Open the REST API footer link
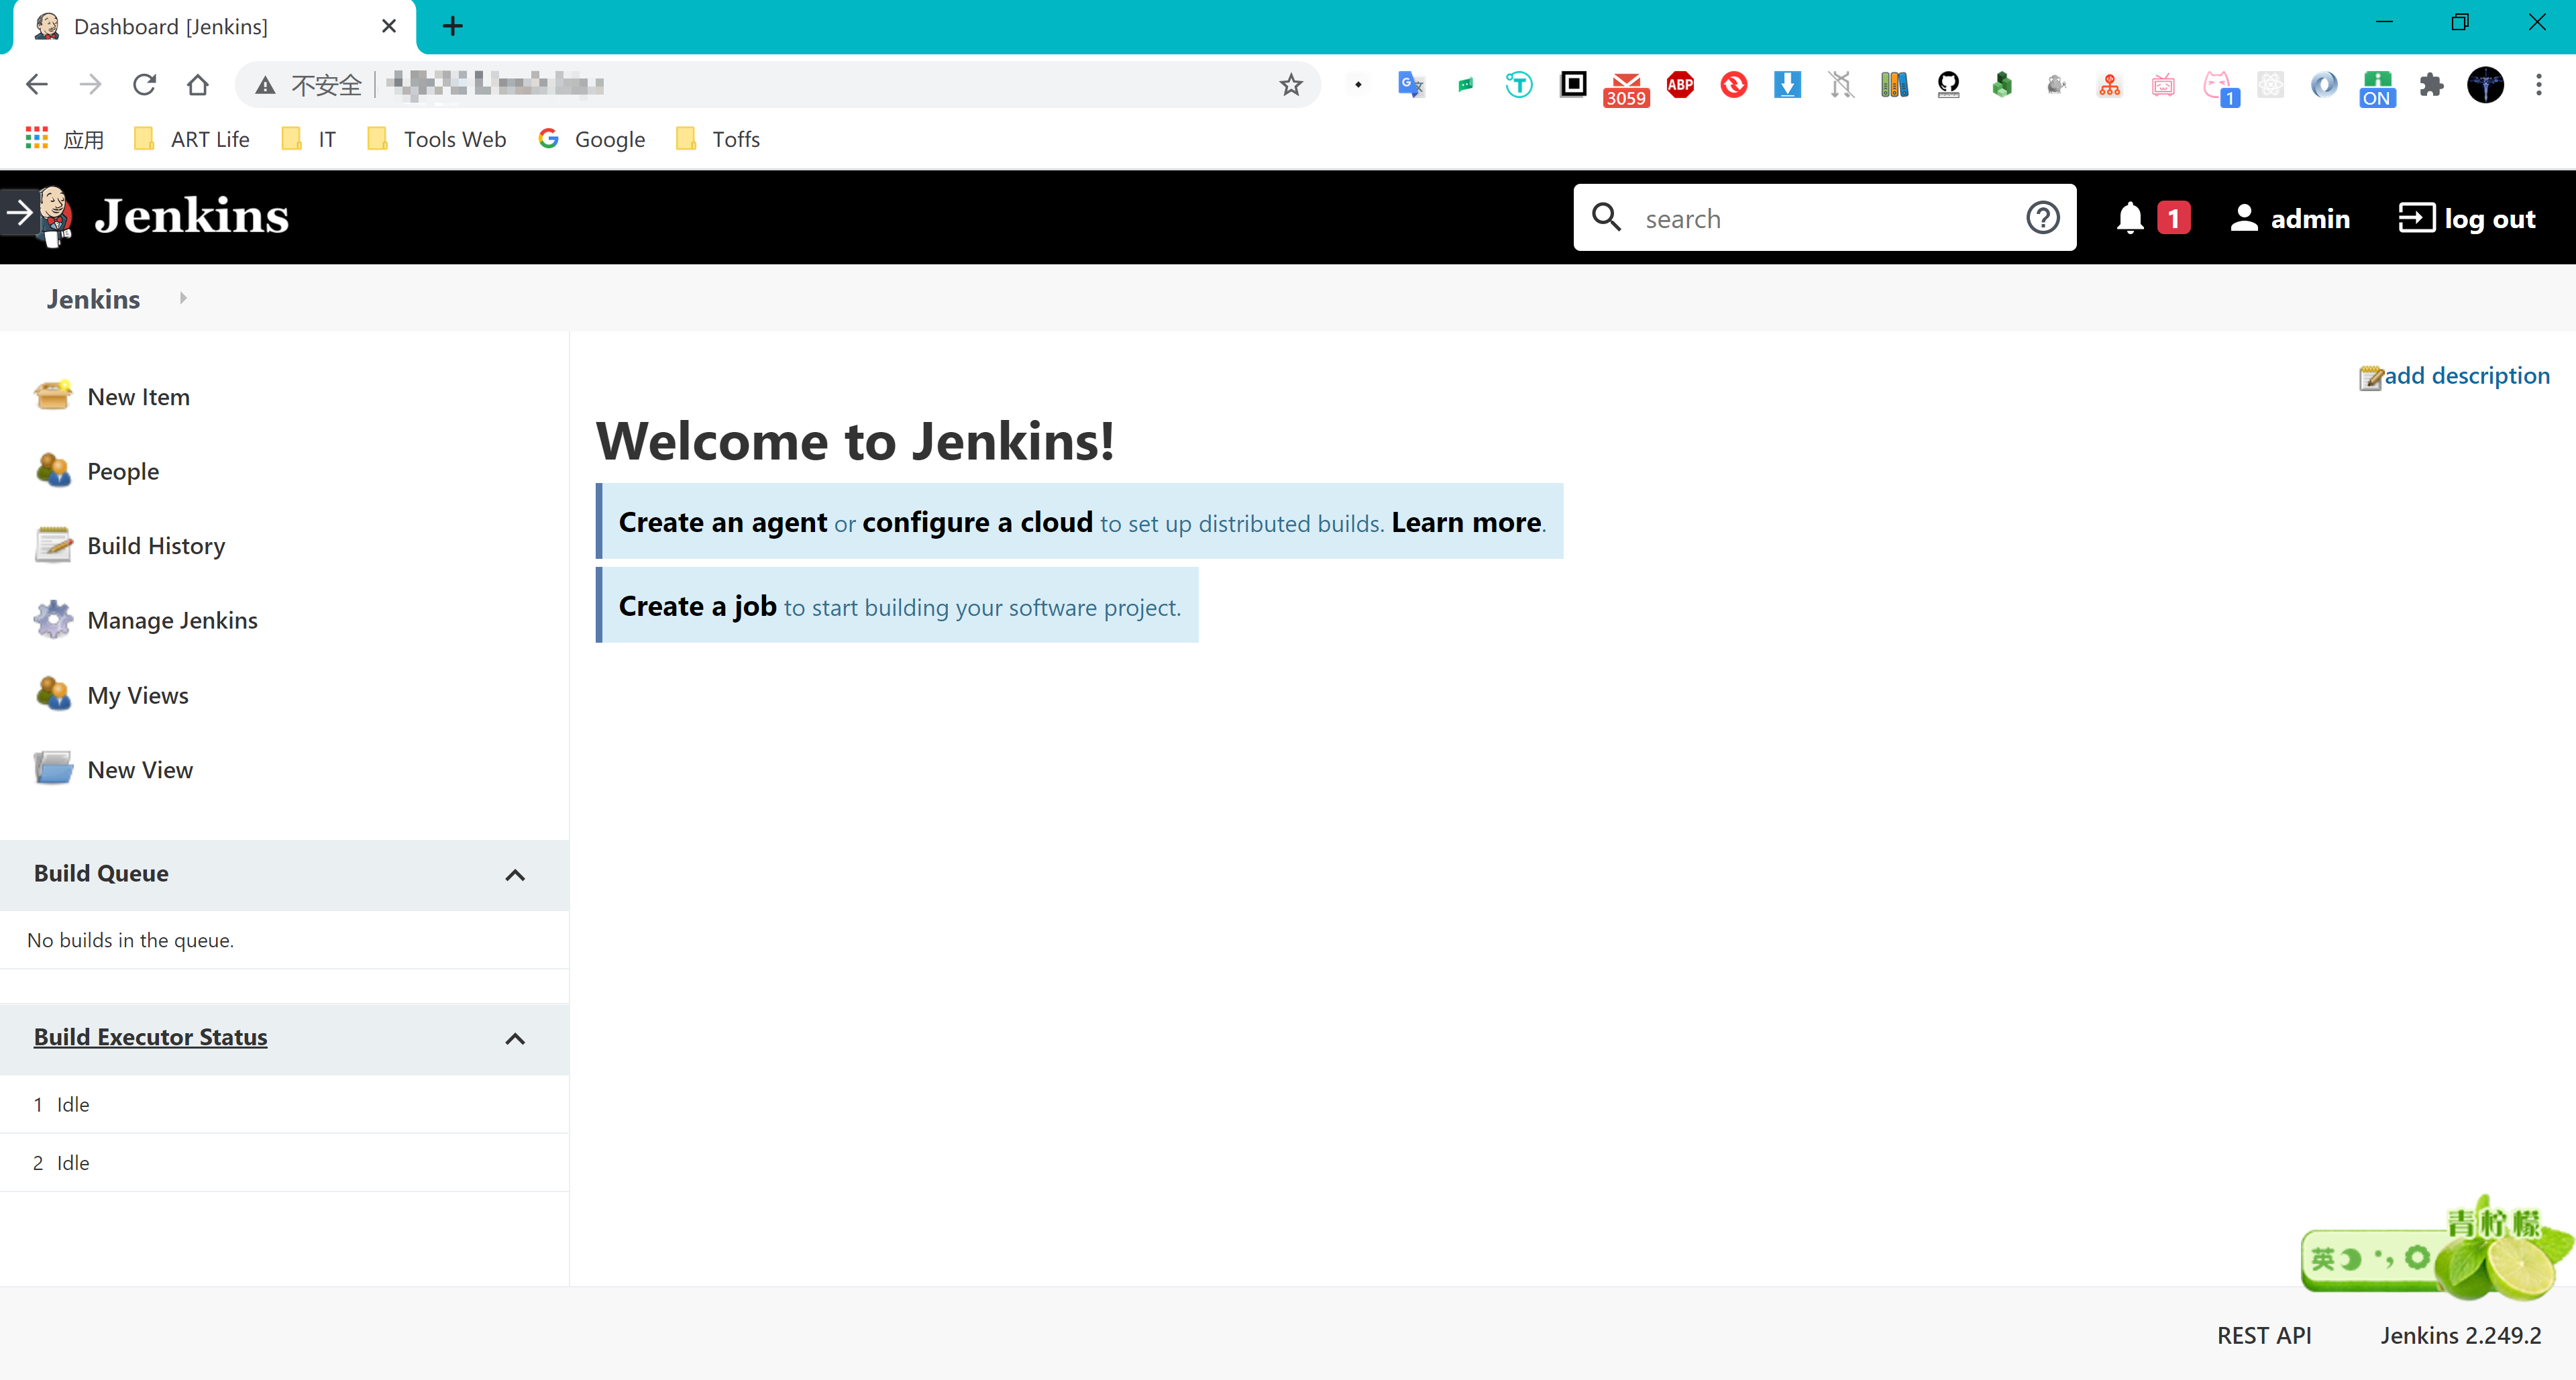 pyautogui.click(x=2263, y=1335)
